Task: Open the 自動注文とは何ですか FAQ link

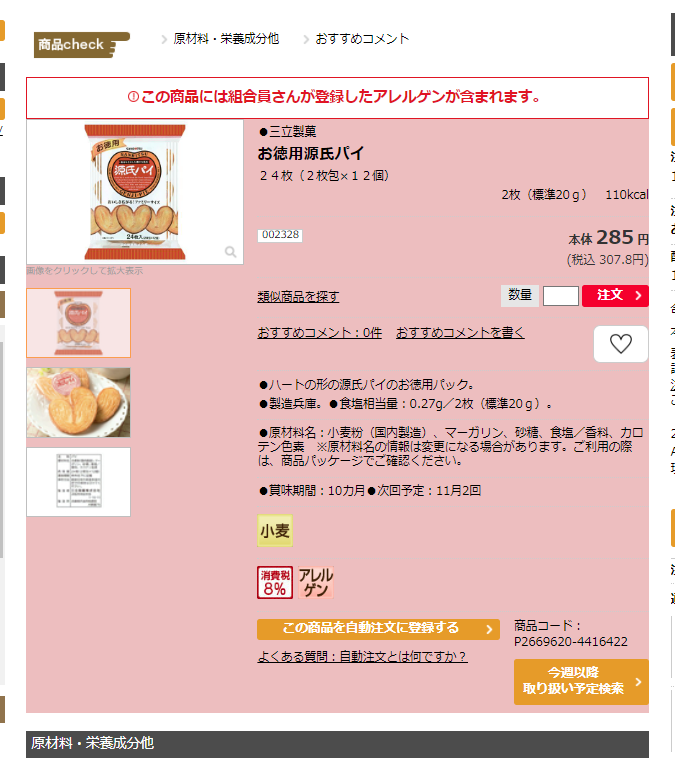Action: pos(362,656)
